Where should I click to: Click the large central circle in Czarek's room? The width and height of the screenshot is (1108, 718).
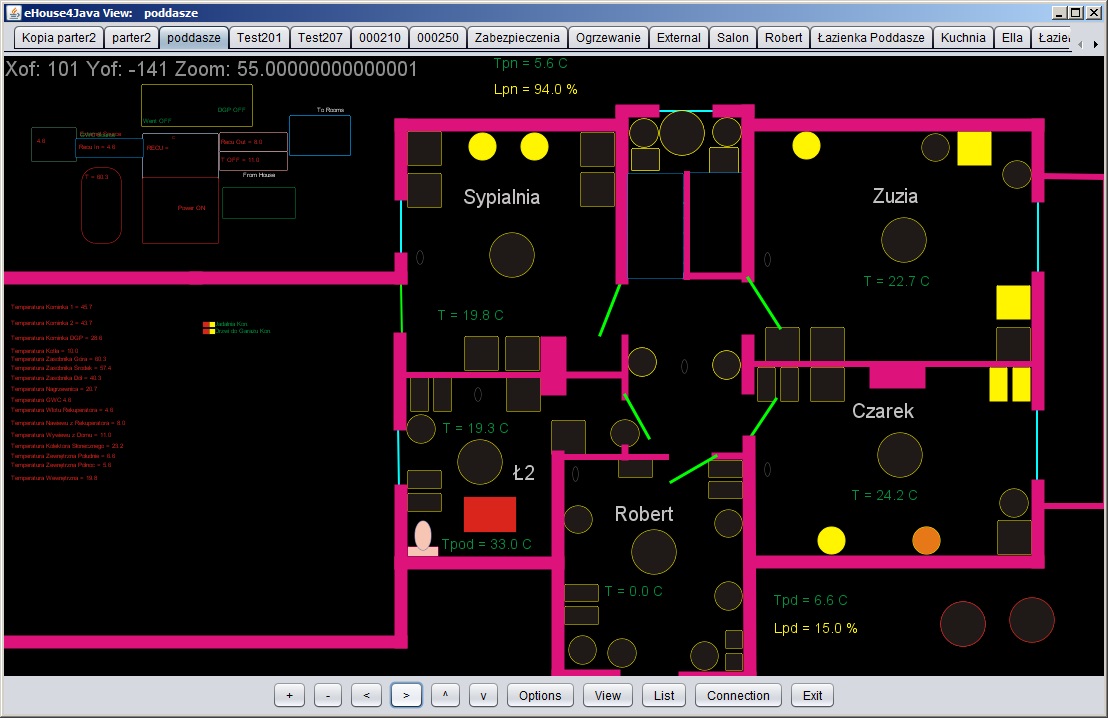coord(897,455)
